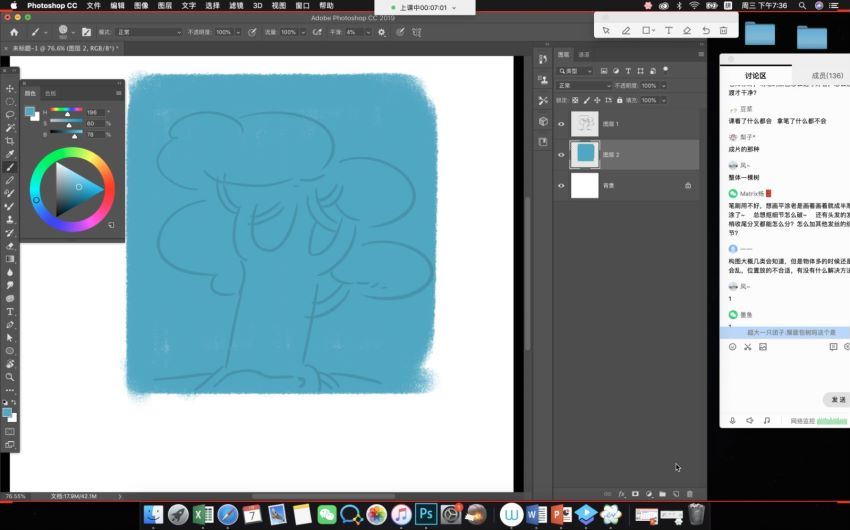Toggle airbrush build-up mode
Screen dimensions: 850x530
point(318,32)
